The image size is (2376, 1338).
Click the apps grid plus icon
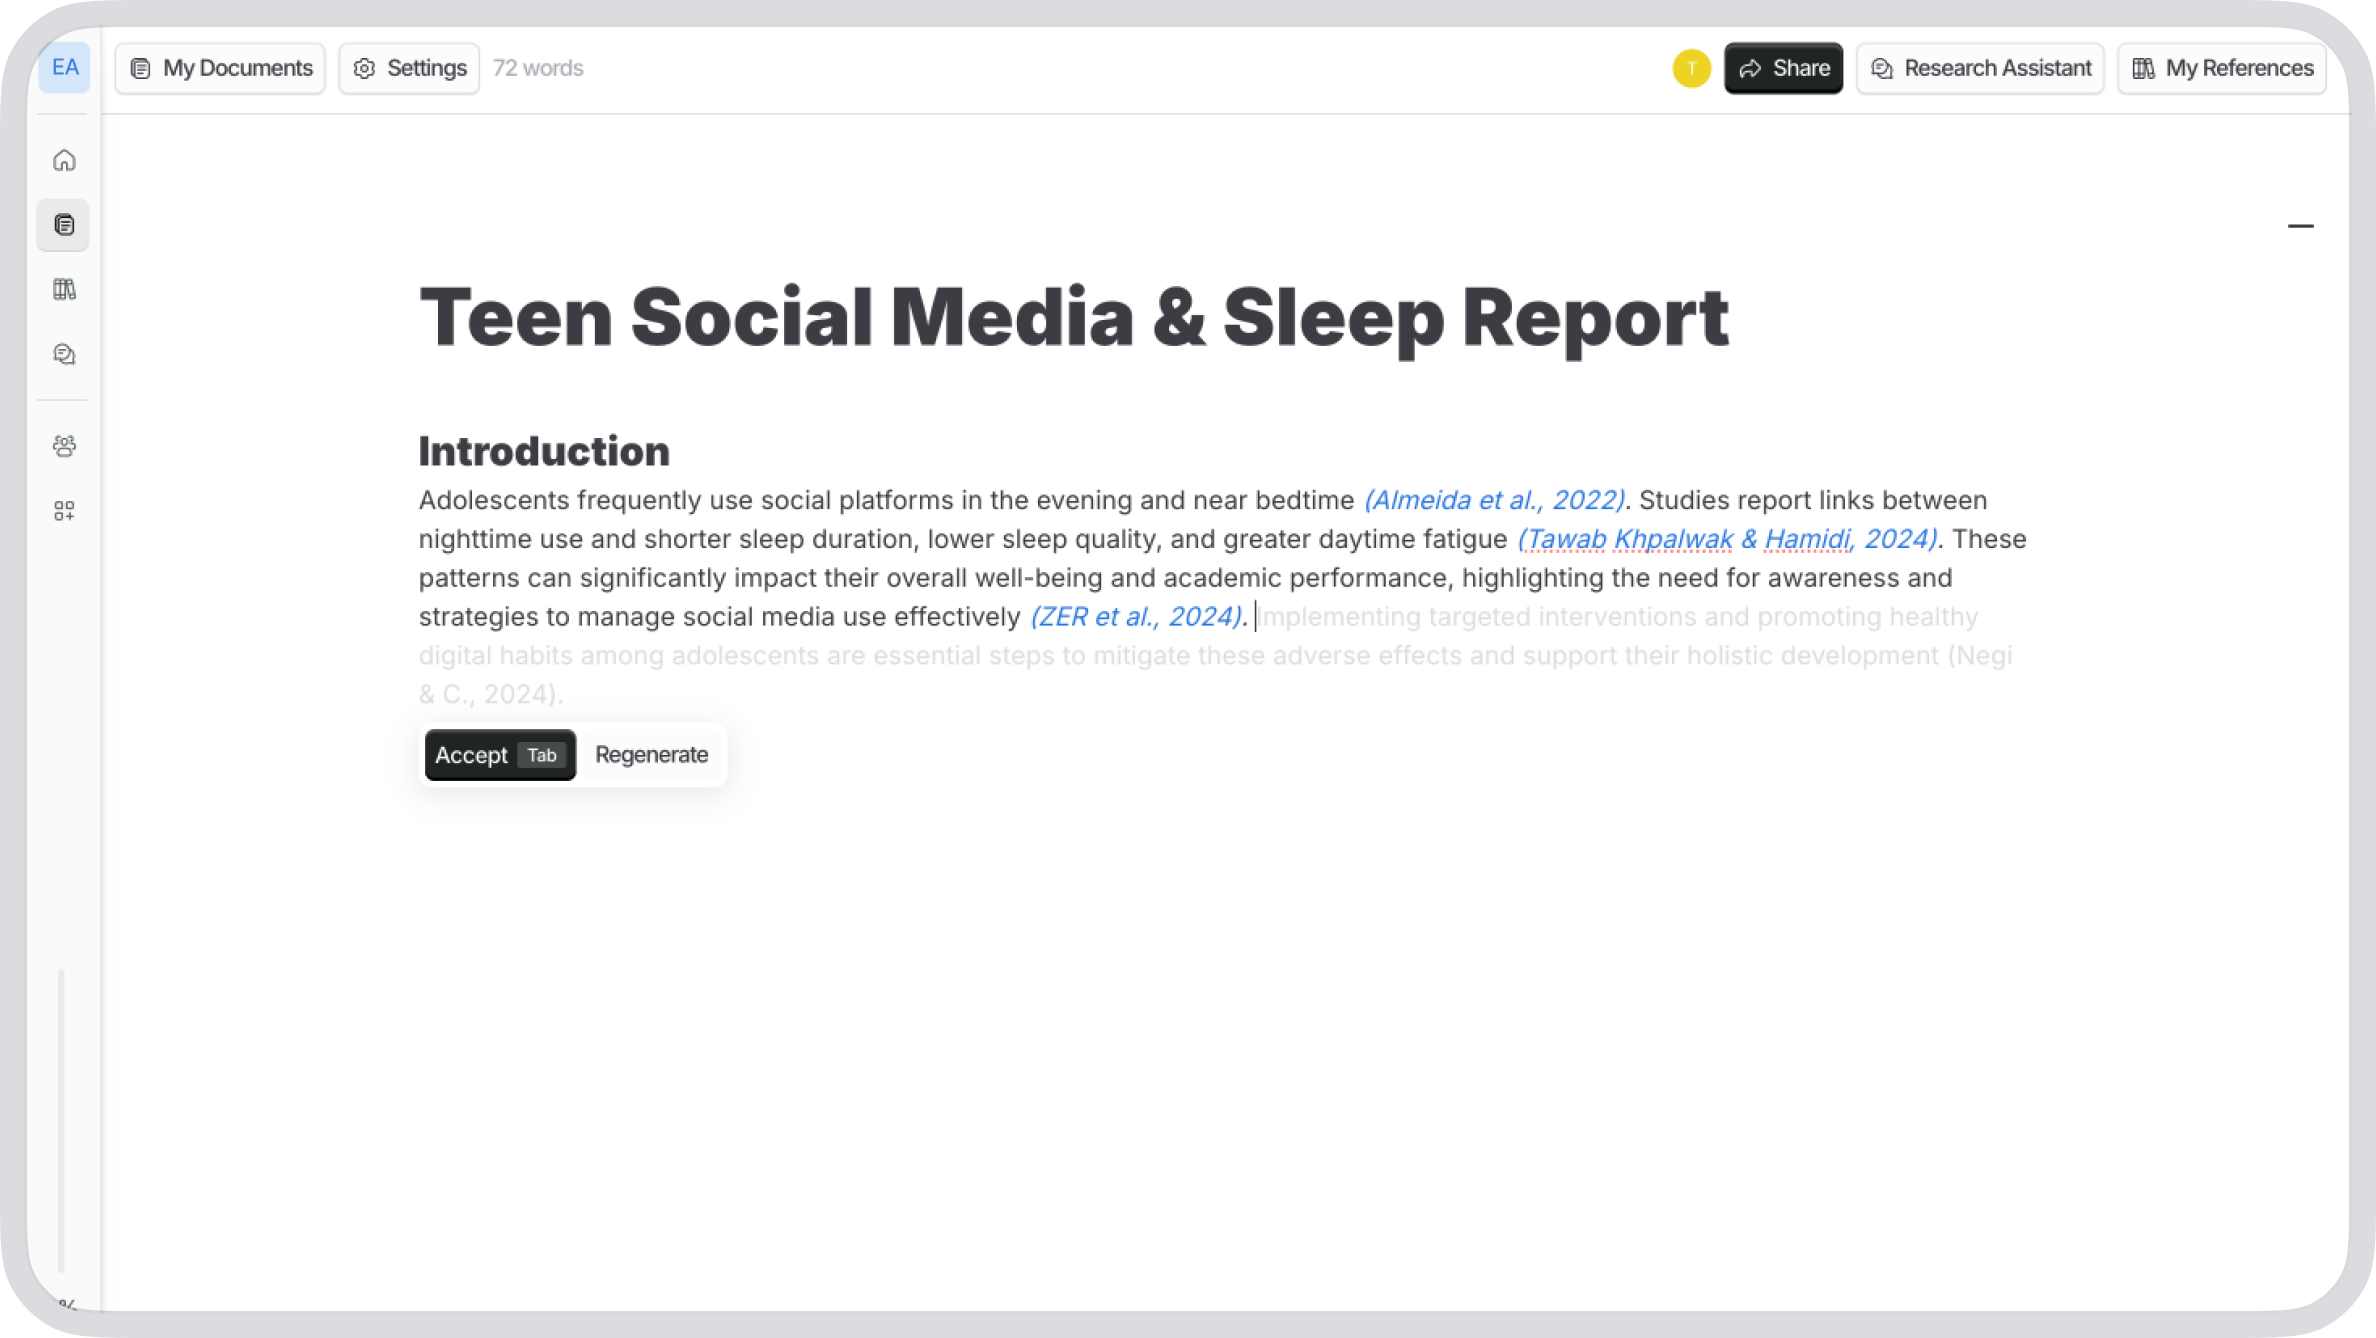tap(64, 511)
